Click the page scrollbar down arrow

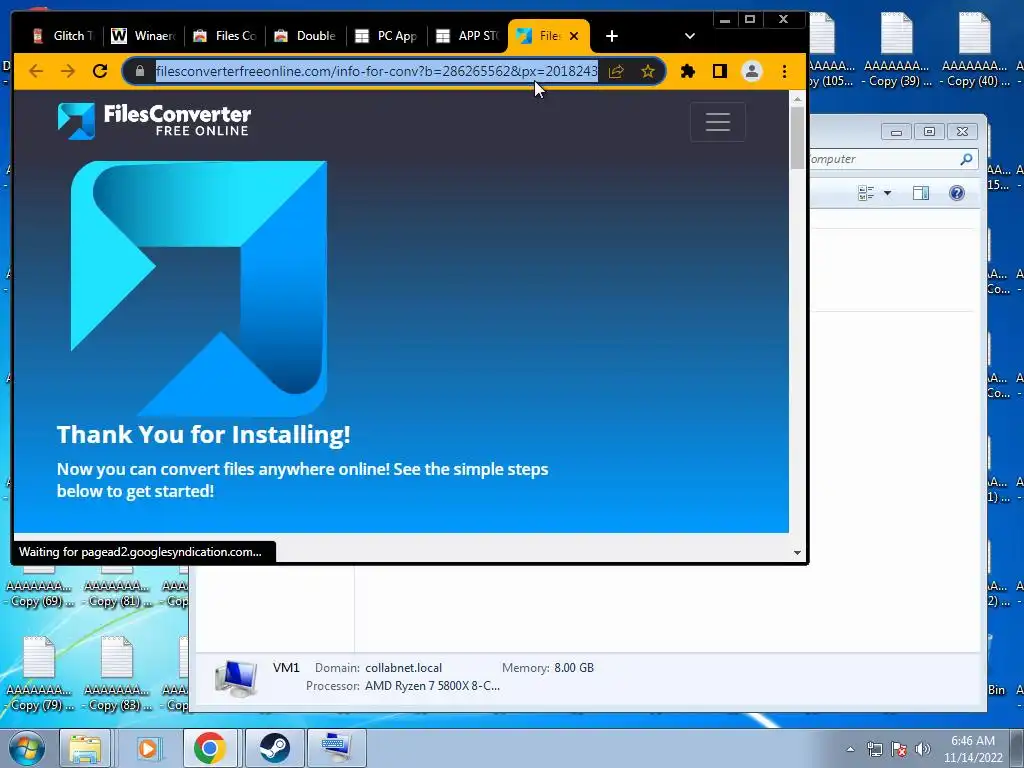point(797,552)
